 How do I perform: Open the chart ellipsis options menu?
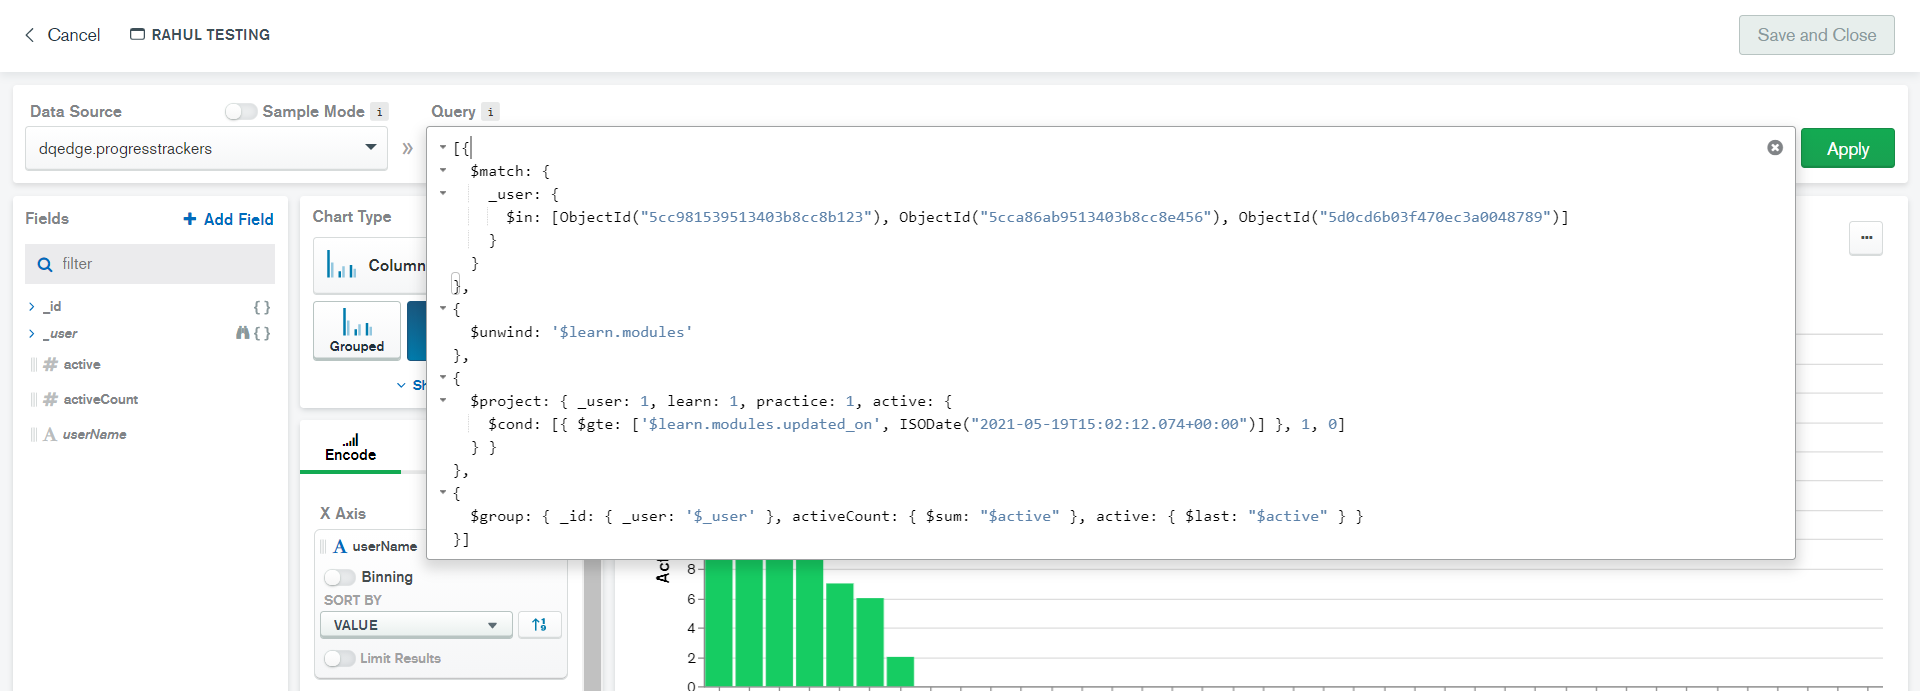pos(1865,238)
